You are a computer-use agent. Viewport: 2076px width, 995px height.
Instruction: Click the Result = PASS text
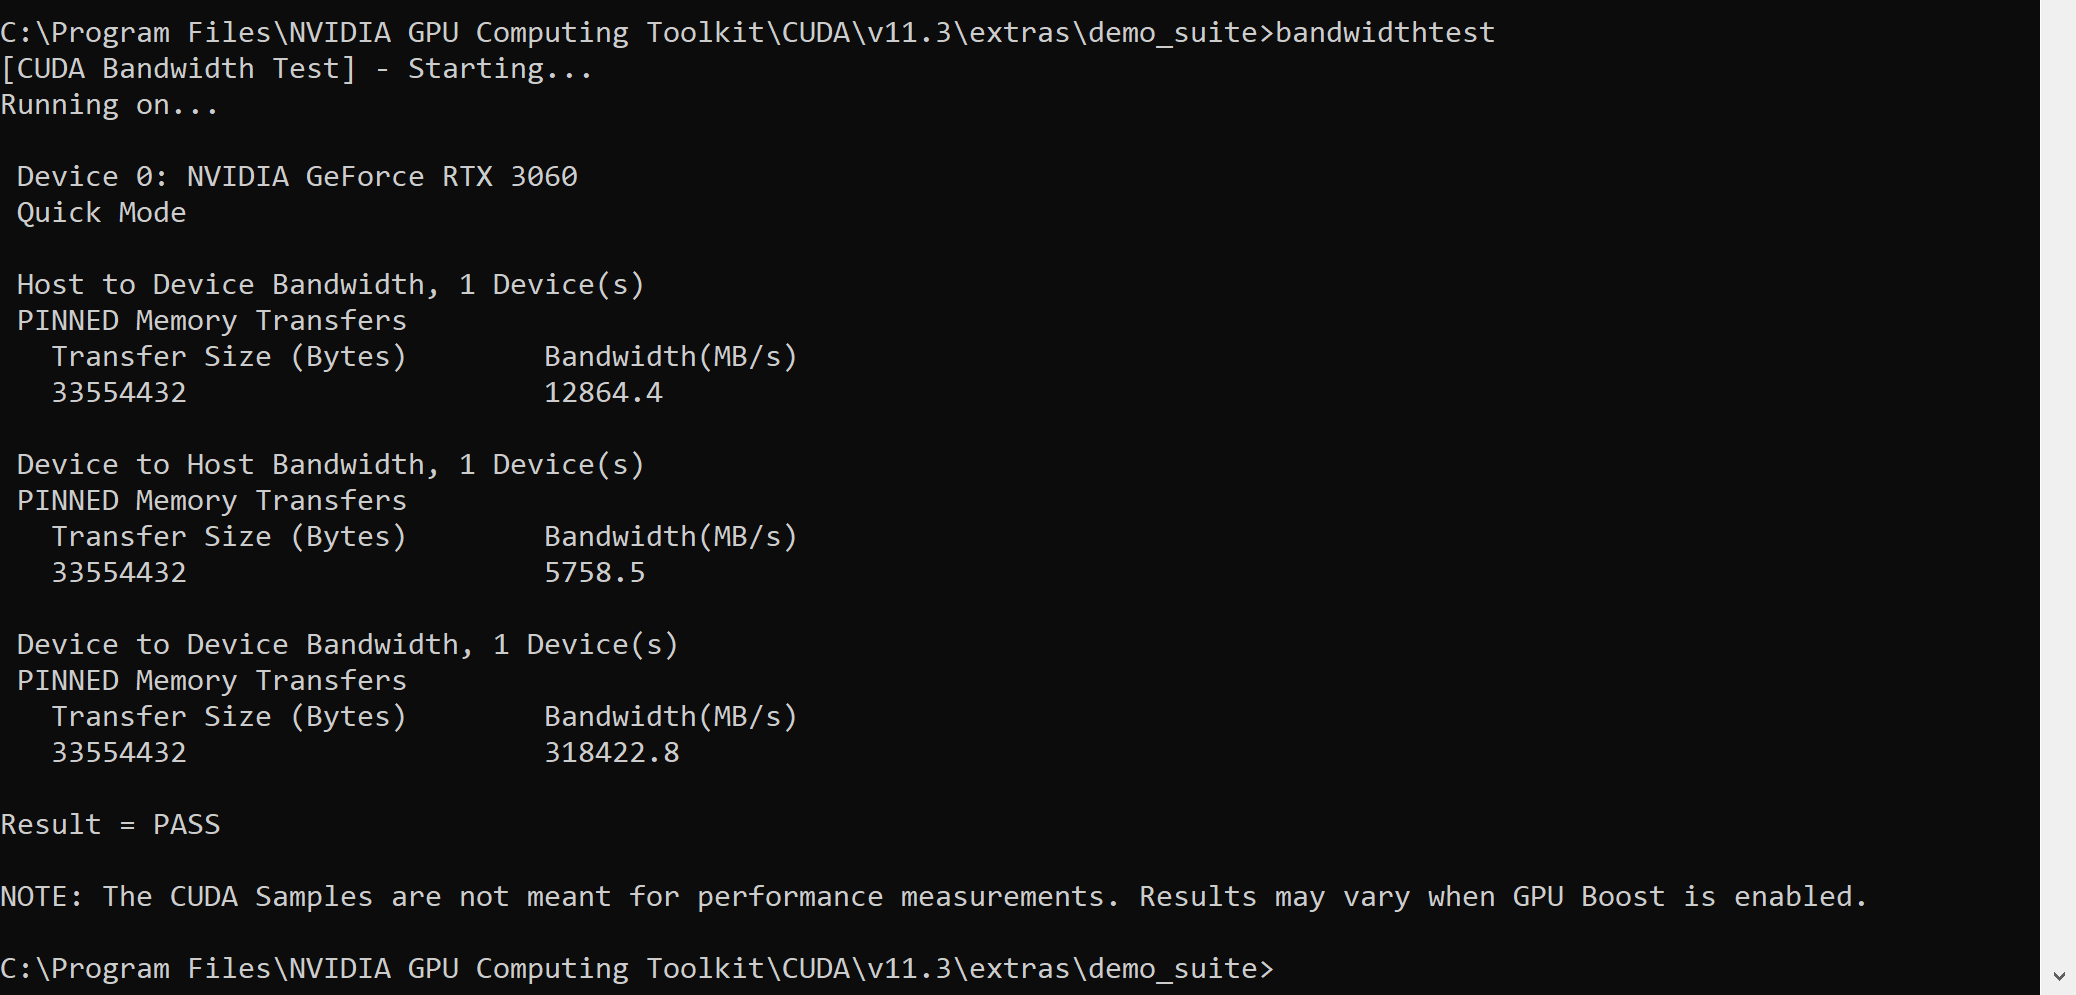[x=110, y=825]
